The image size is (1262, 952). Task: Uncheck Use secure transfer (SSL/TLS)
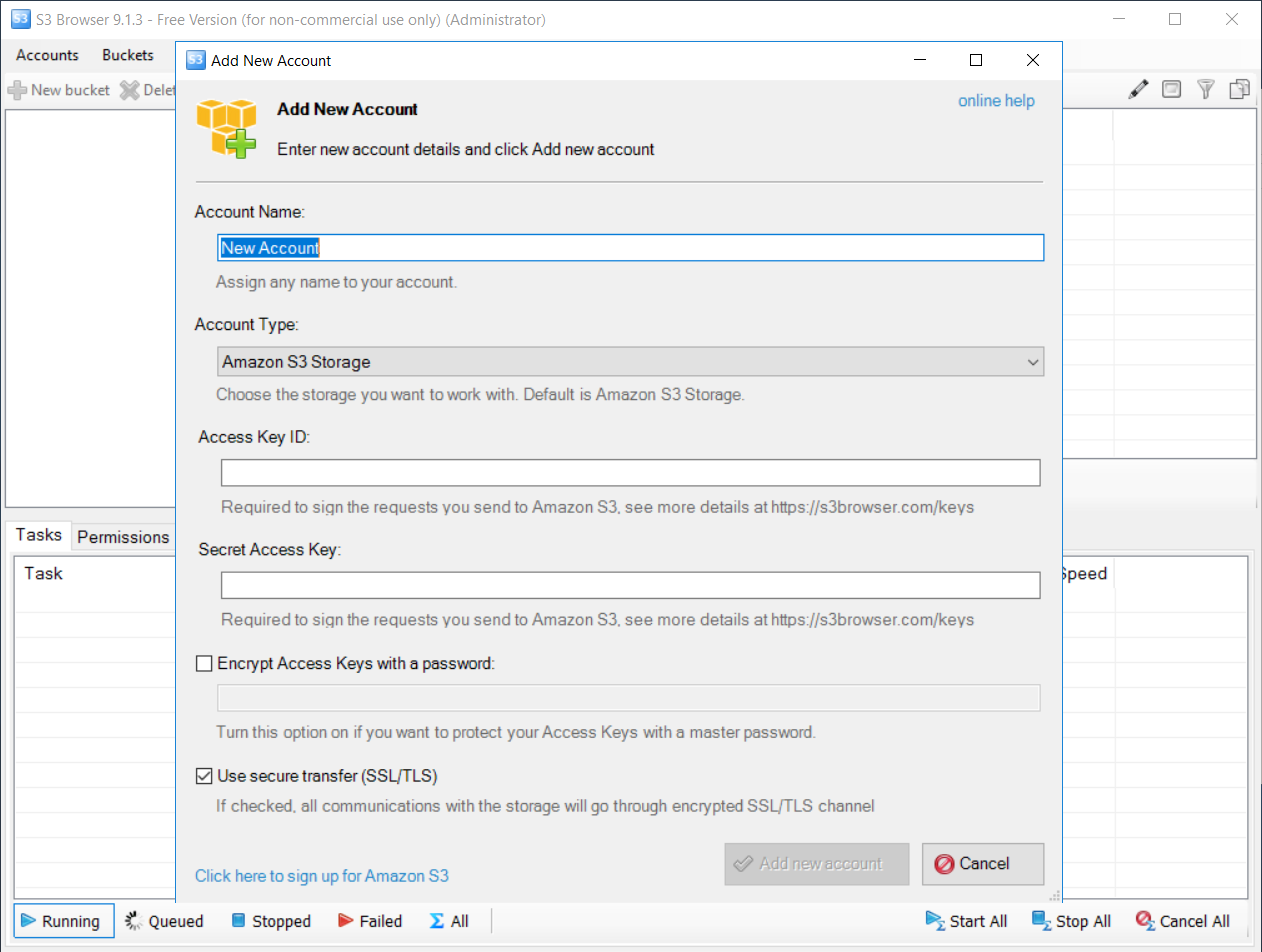(204, 775)
